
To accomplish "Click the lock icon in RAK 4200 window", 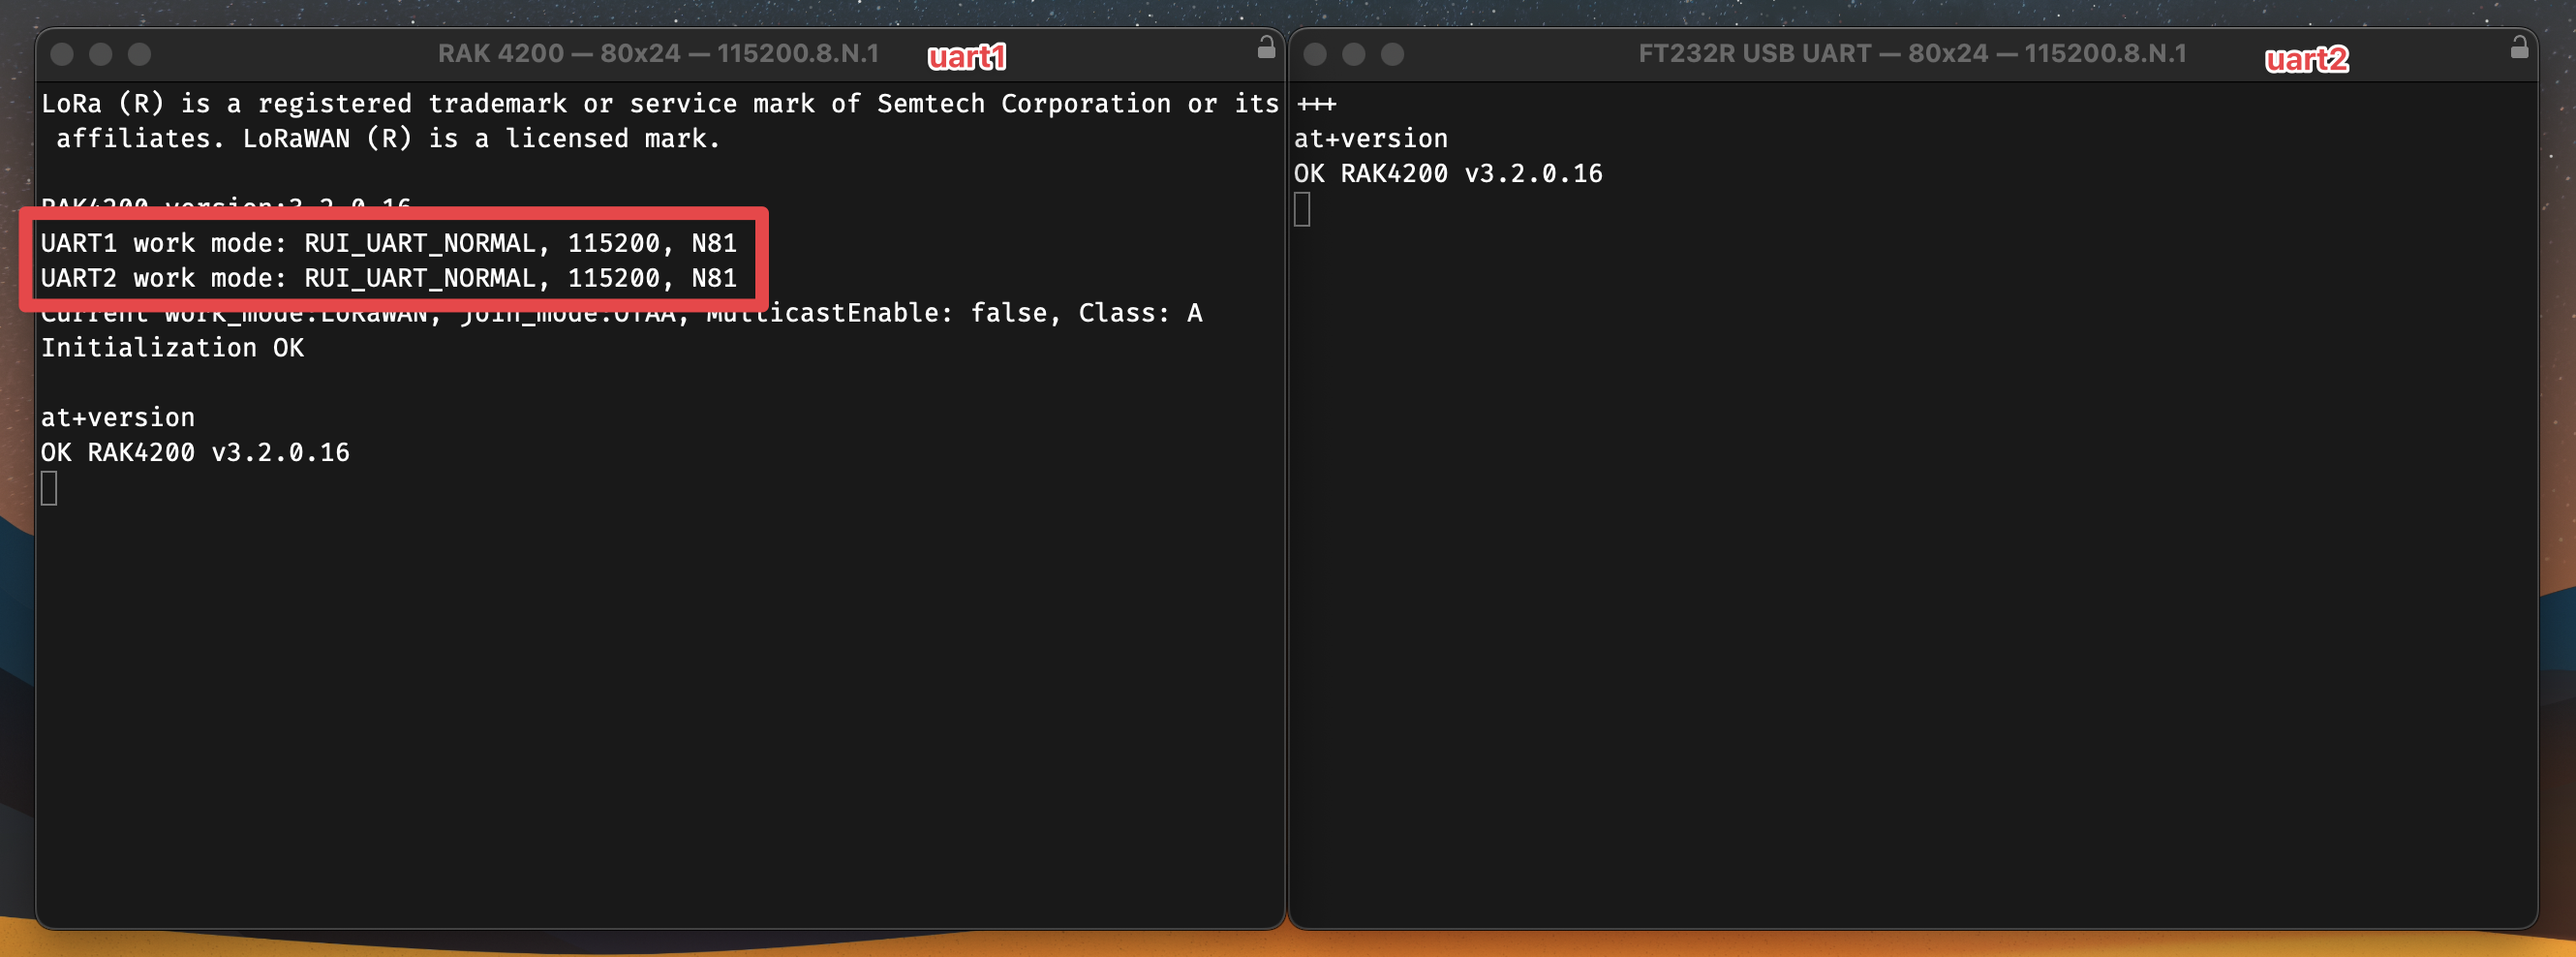I will (1266, 47).
